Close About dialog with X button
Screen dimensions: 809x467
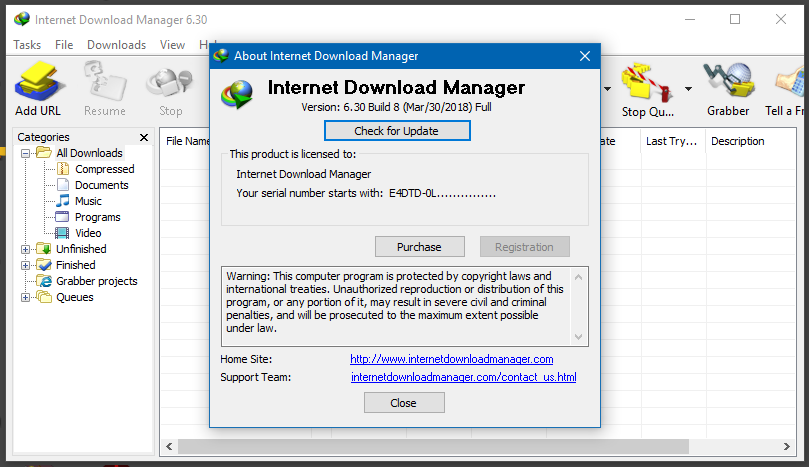pyautogui.click(x=585, y=56)
